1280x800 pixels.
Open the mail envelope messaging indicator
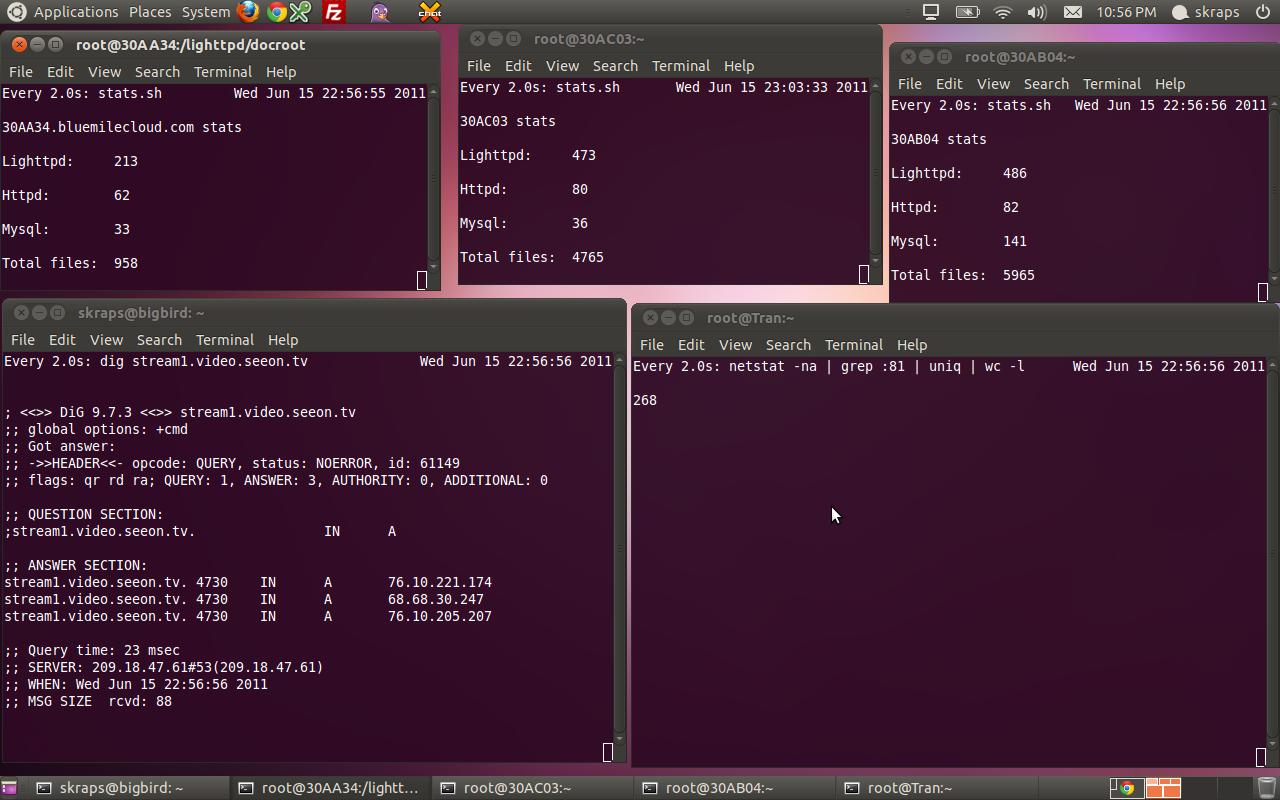click(1072, 12)
